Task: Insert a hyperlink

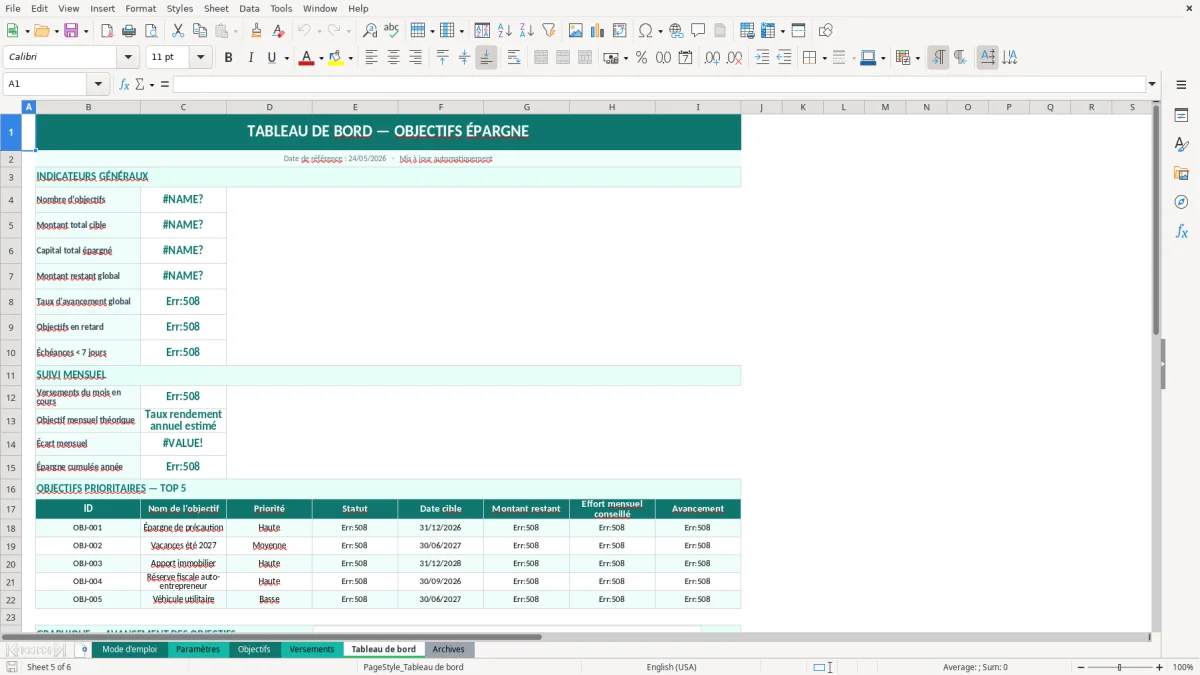Action: click(x=677, y=31)
